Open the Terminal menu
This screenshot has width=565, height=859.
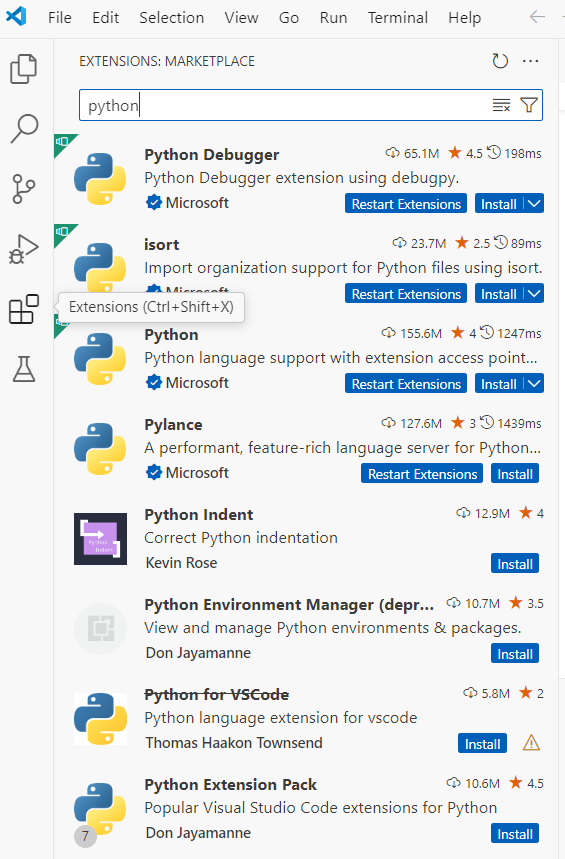(398, 18)
